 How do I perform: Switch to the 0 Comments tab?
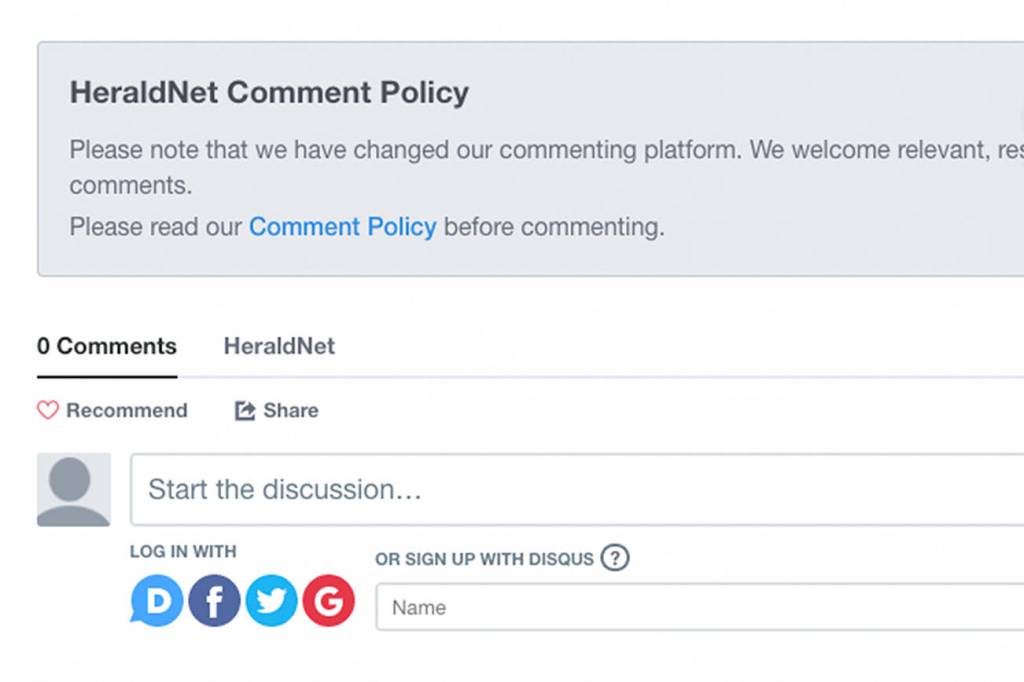click(x=107, y=346)
